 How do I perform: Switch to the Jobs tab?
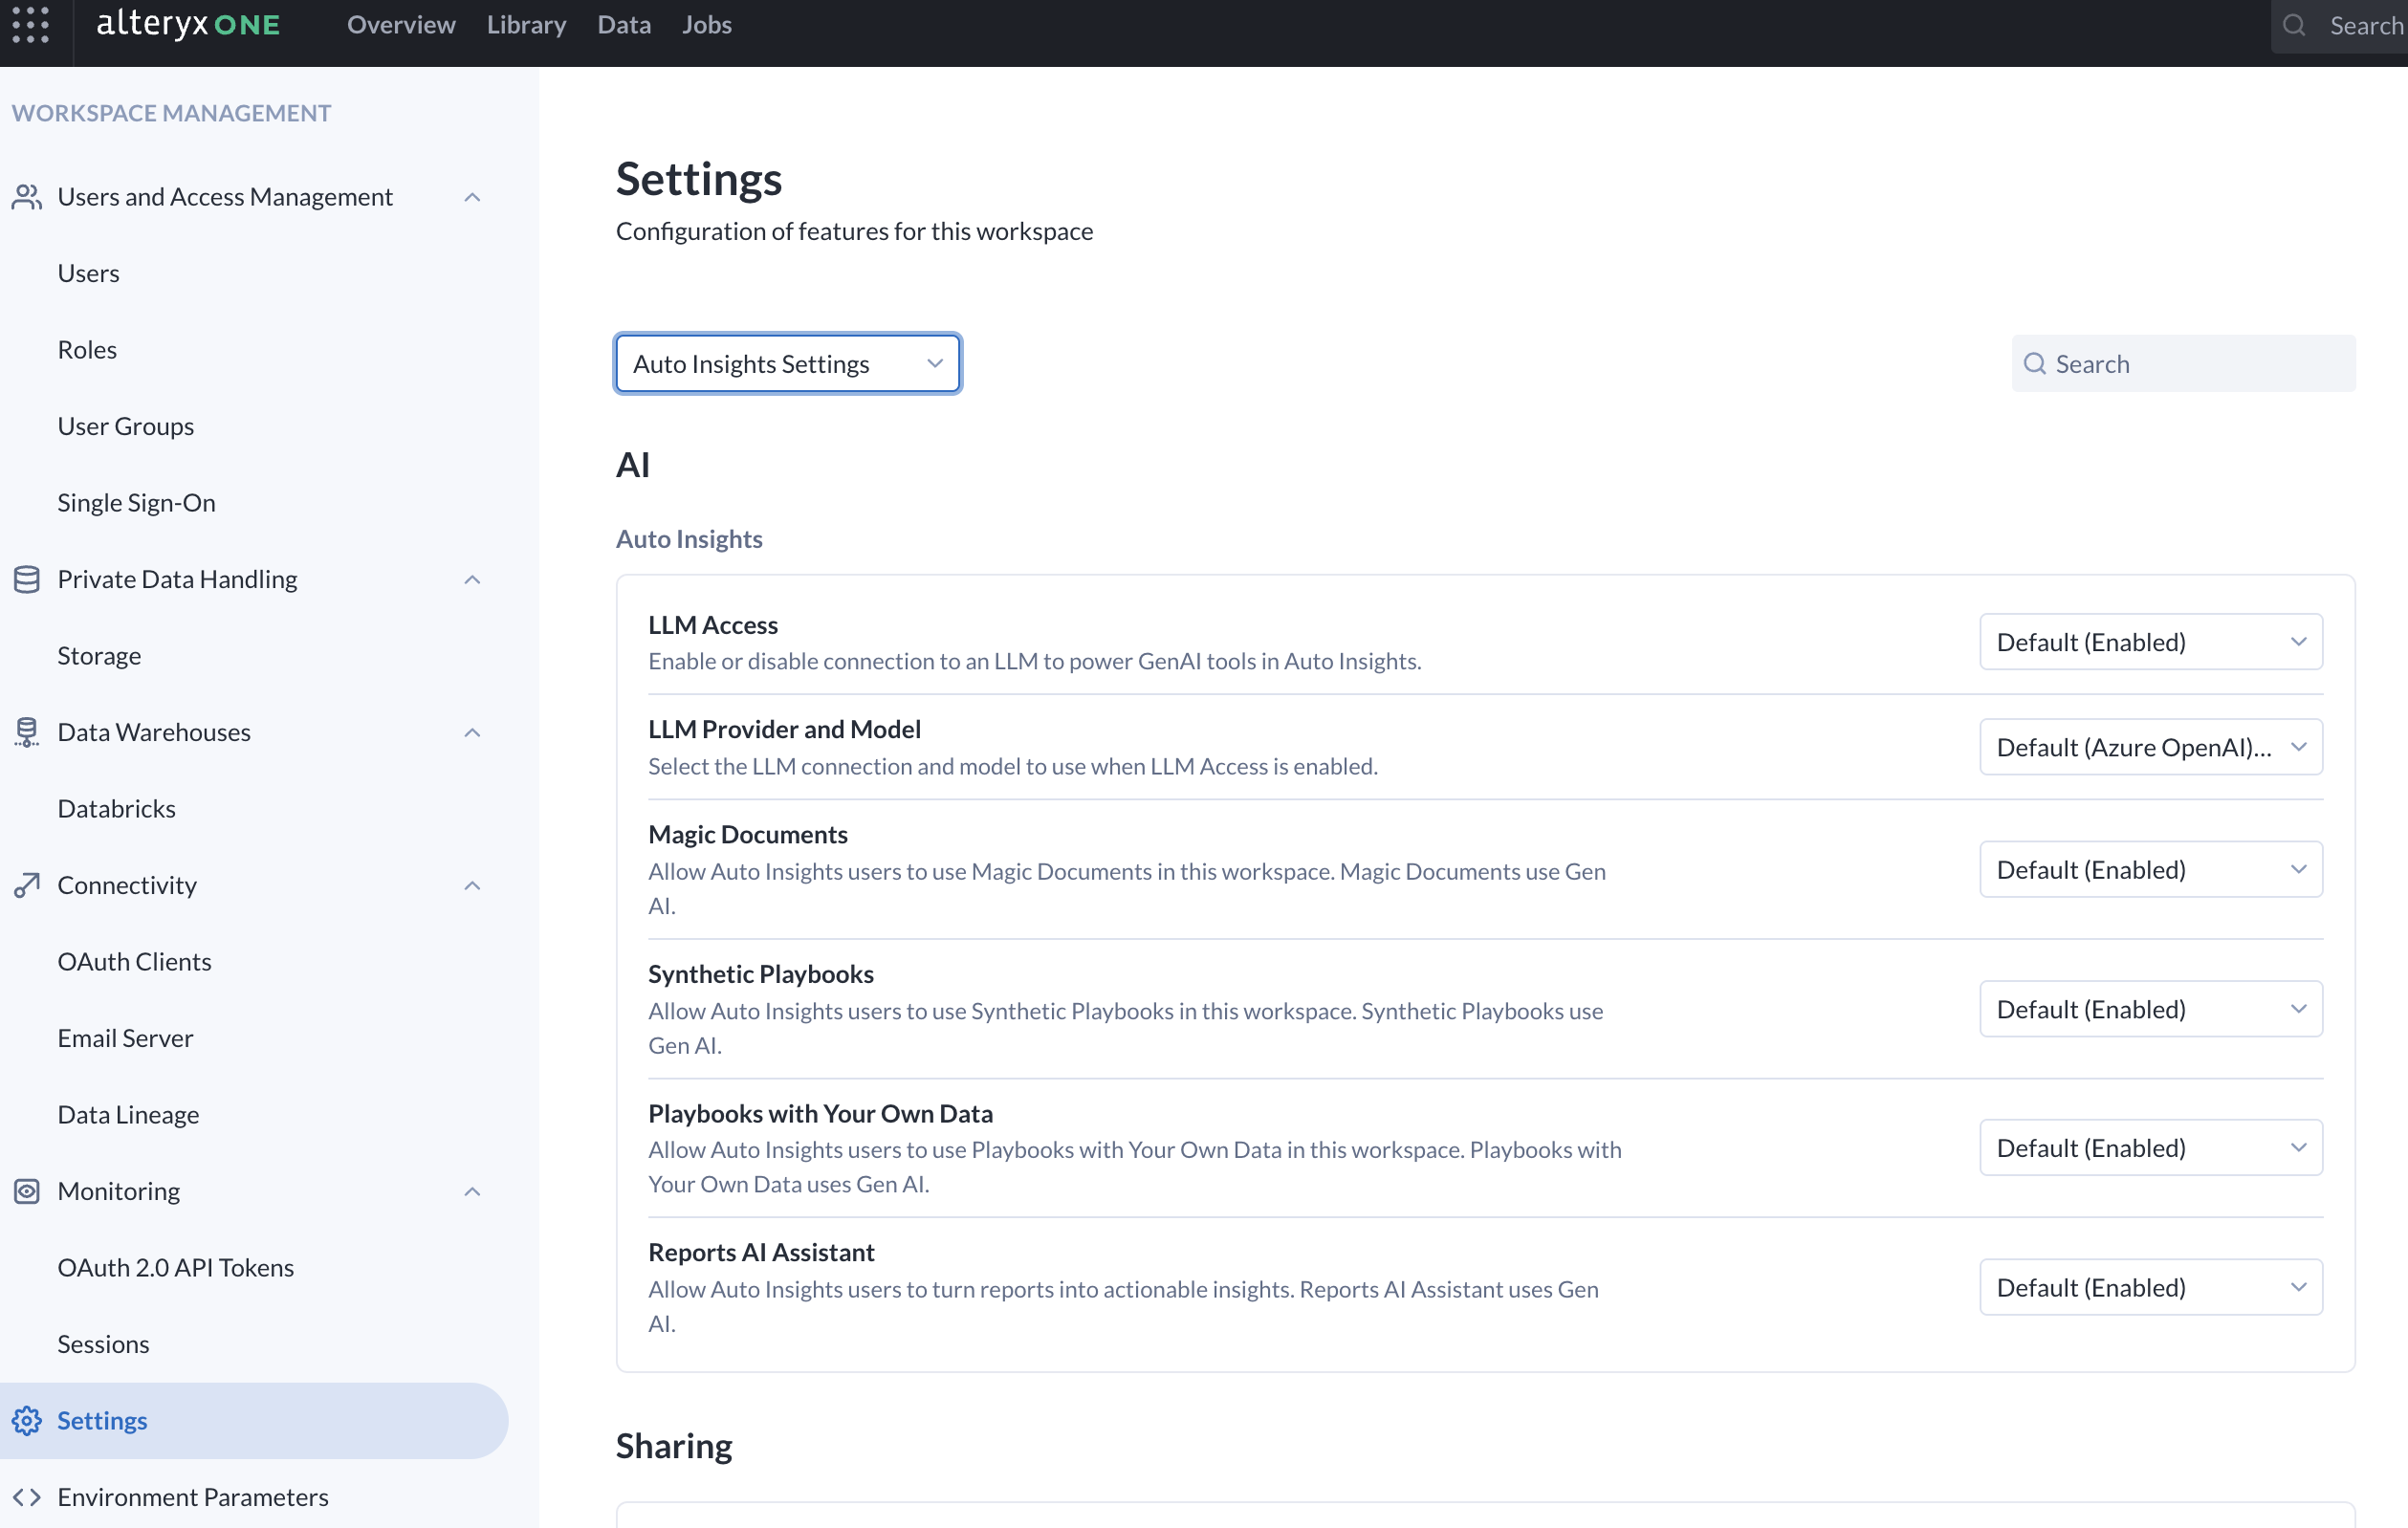(706, 25)
